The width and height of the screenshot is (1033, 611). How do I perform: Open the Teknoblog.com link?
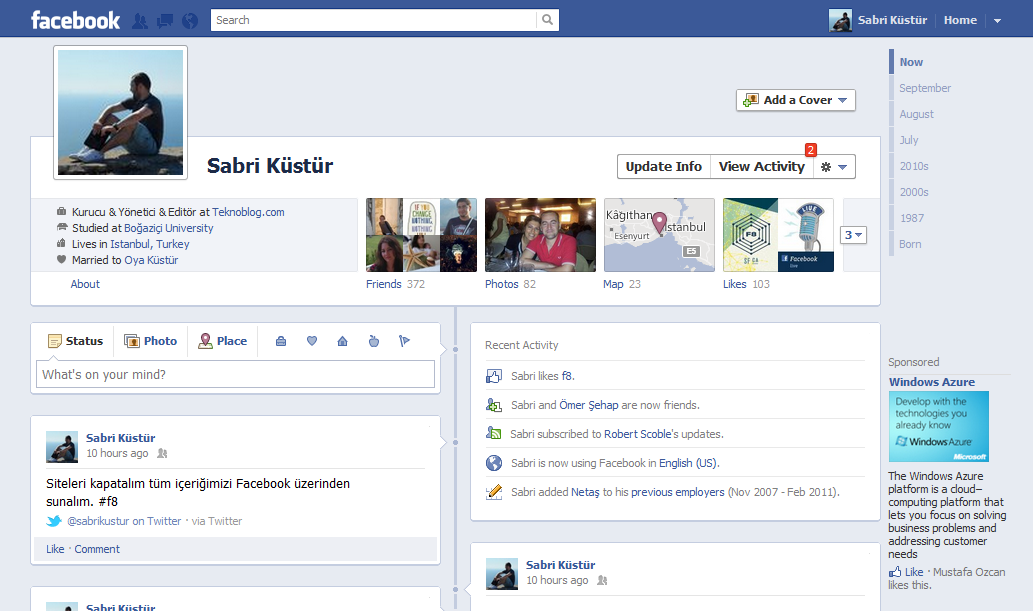tap(248, 212)
